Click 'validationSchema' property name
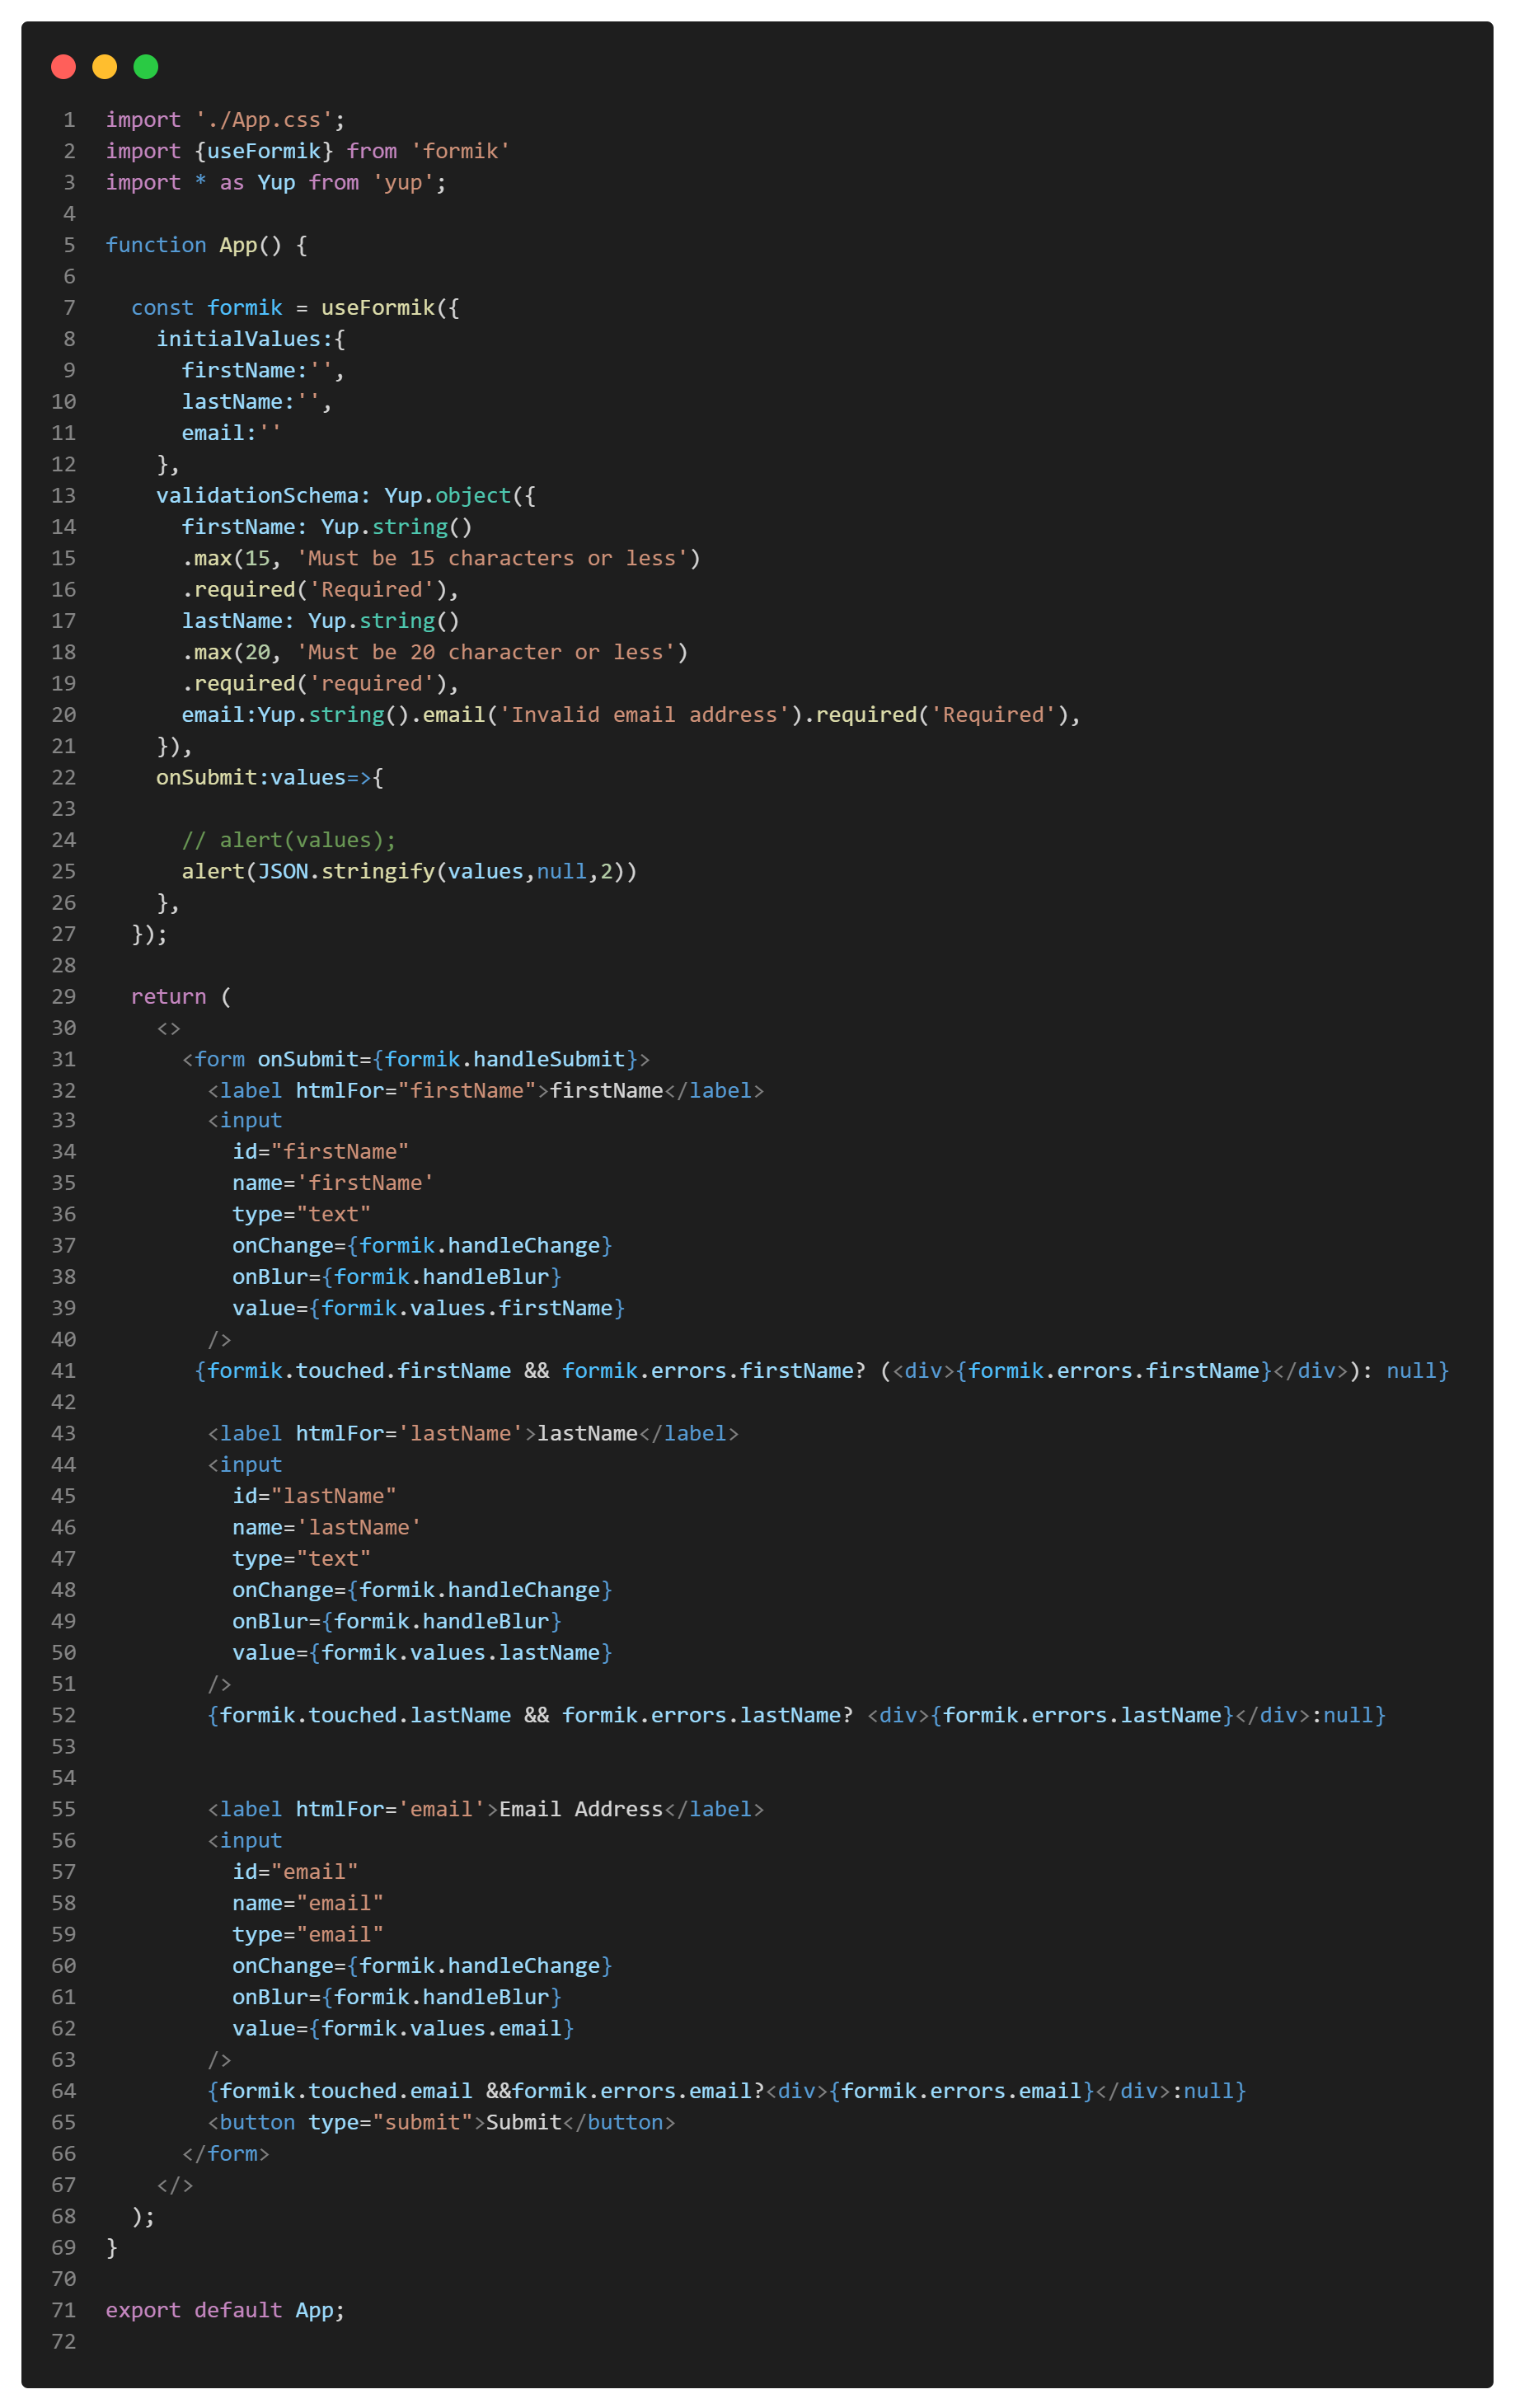The height and width of the screenshot is (2408, 1515). [x=257, y=496]
